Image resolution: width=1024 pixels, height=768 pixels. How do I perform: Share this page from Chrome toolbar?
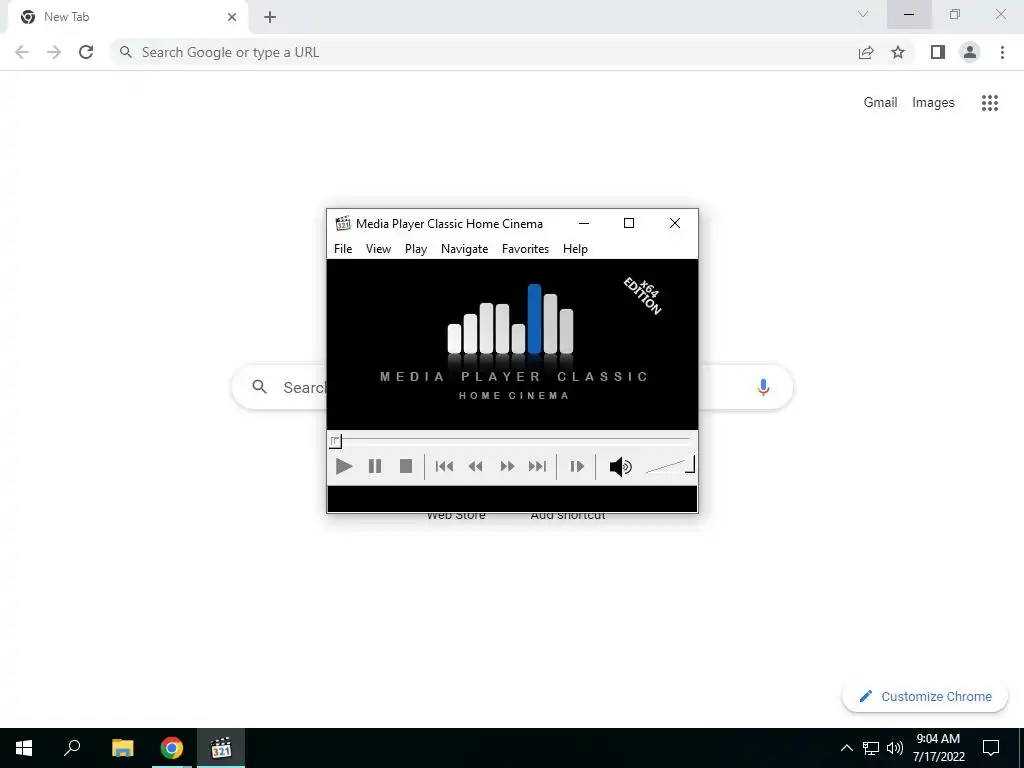tap(866, 52)
